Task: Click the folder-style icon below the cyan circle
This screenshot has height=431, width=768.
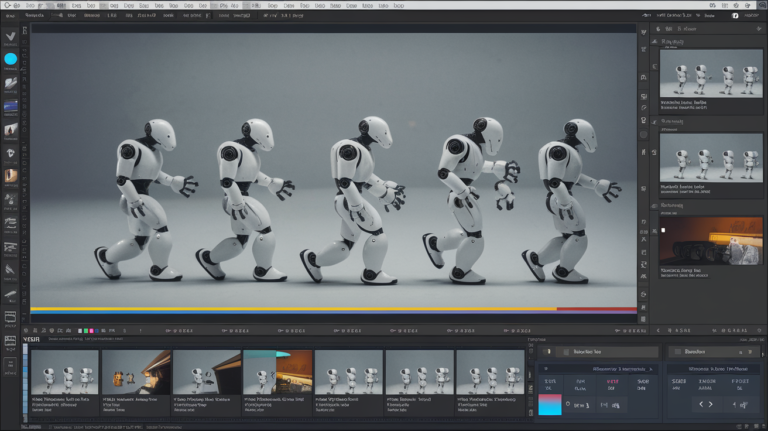Action: pos(11,83)
